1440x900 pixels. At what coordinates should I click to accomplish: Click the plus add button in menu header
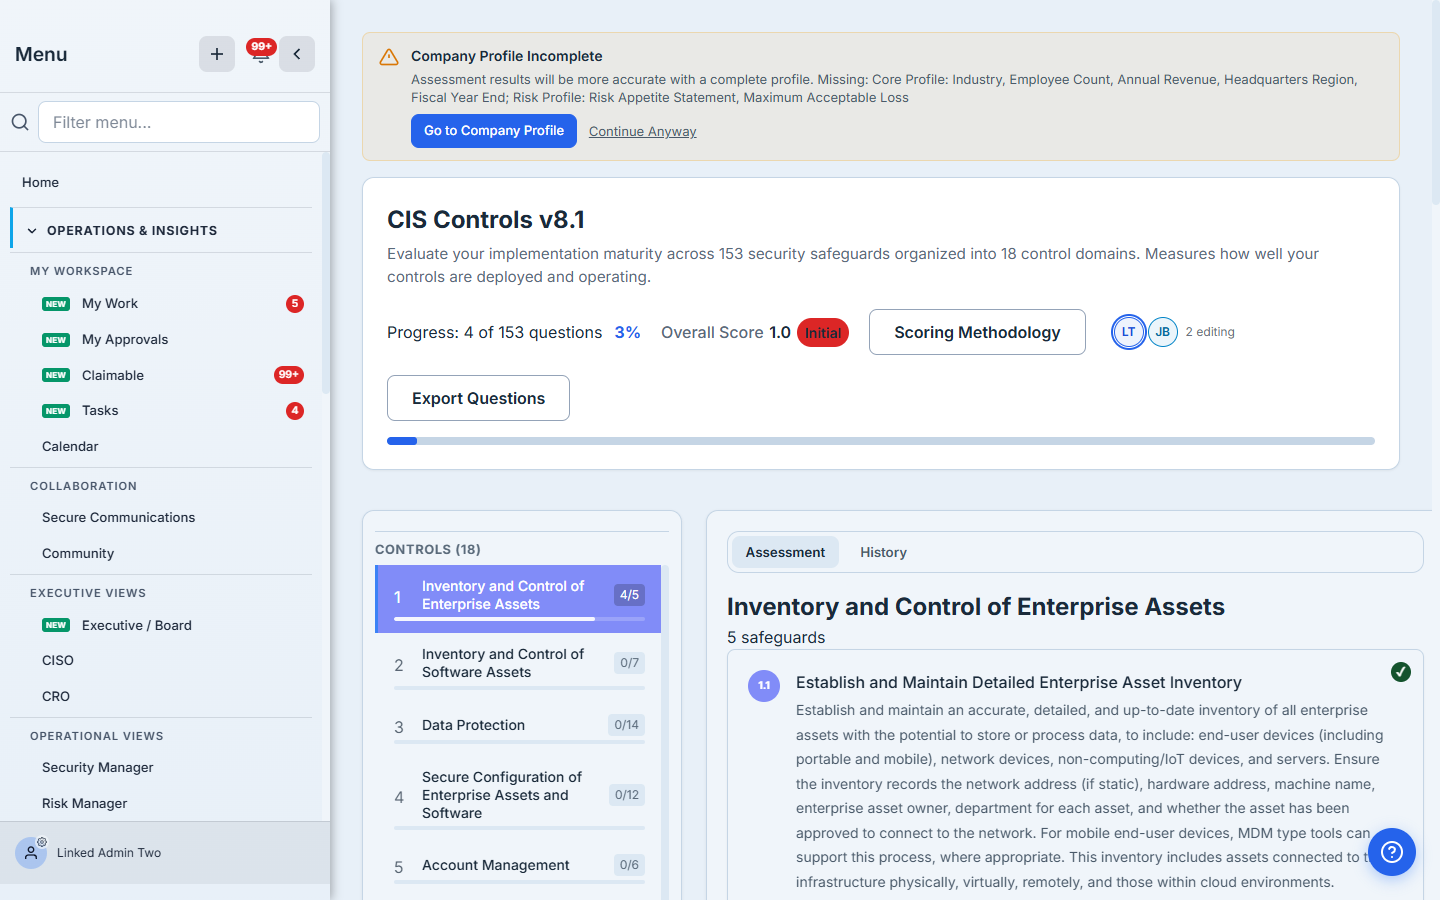point(217,54)
